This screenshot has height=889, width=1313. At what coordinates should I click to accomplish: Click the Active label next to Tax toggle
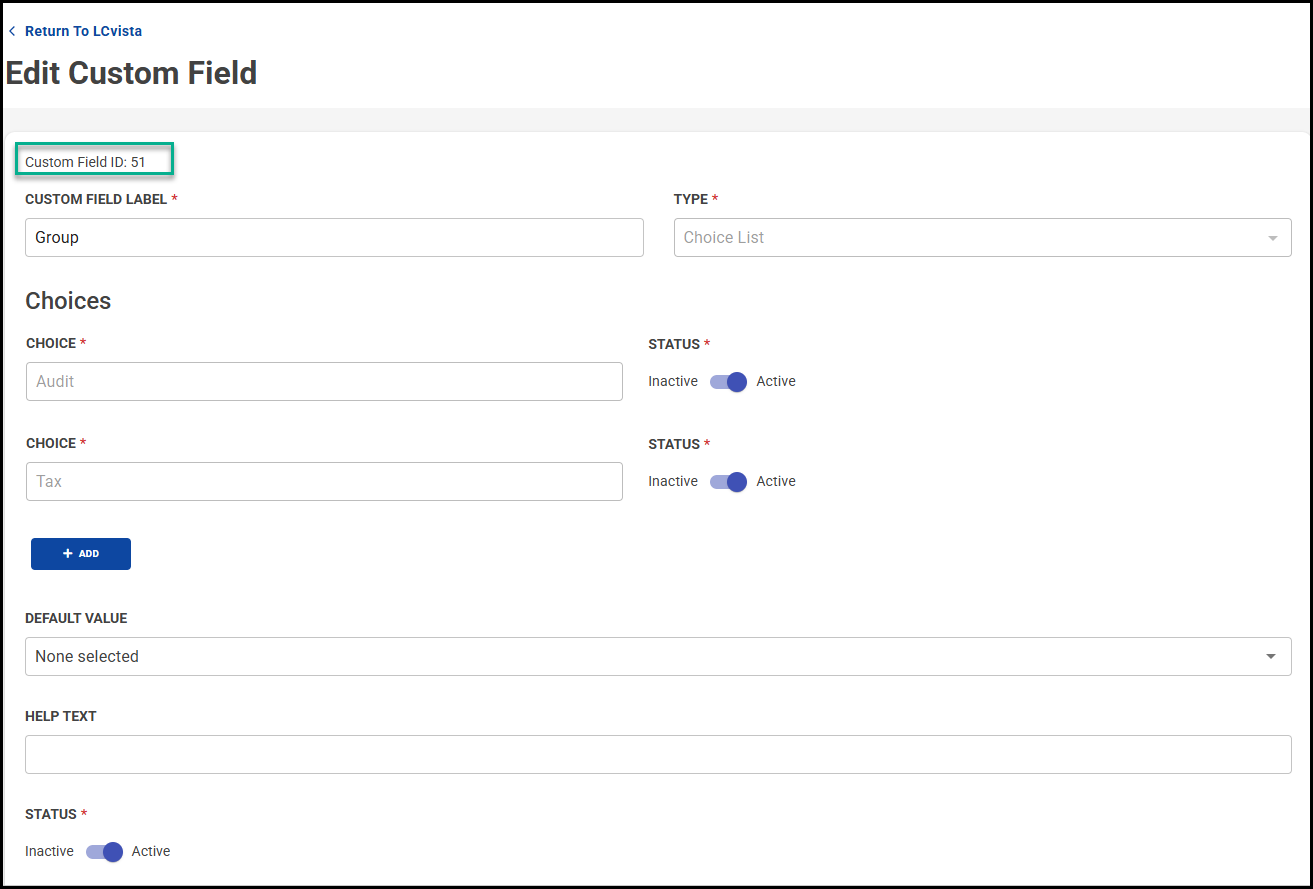click(x=776, y=482)
